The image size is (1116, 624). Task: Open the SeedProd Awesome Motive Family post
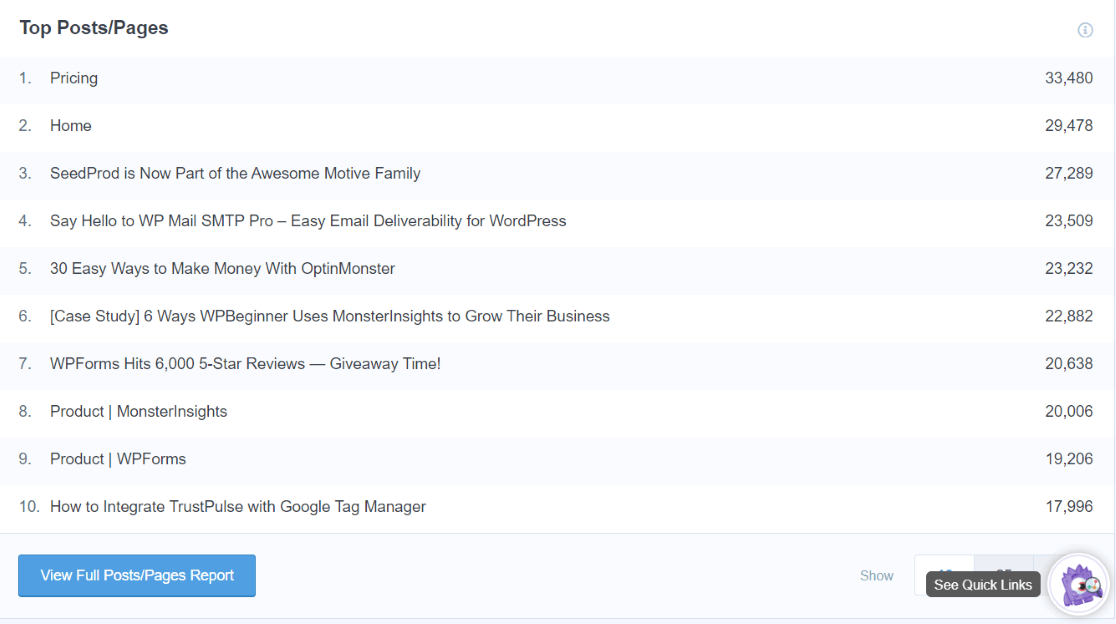pyautogui.click(x=235, y=174)
